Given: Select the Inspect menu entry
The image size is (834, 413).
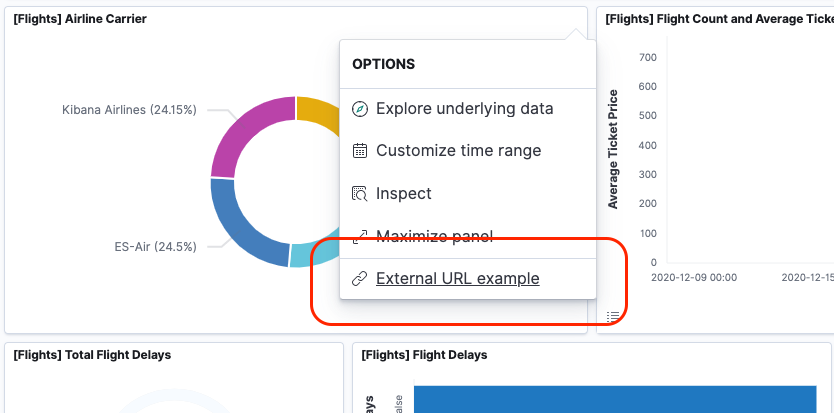Looking at the screenshot, I should point(403,194).
